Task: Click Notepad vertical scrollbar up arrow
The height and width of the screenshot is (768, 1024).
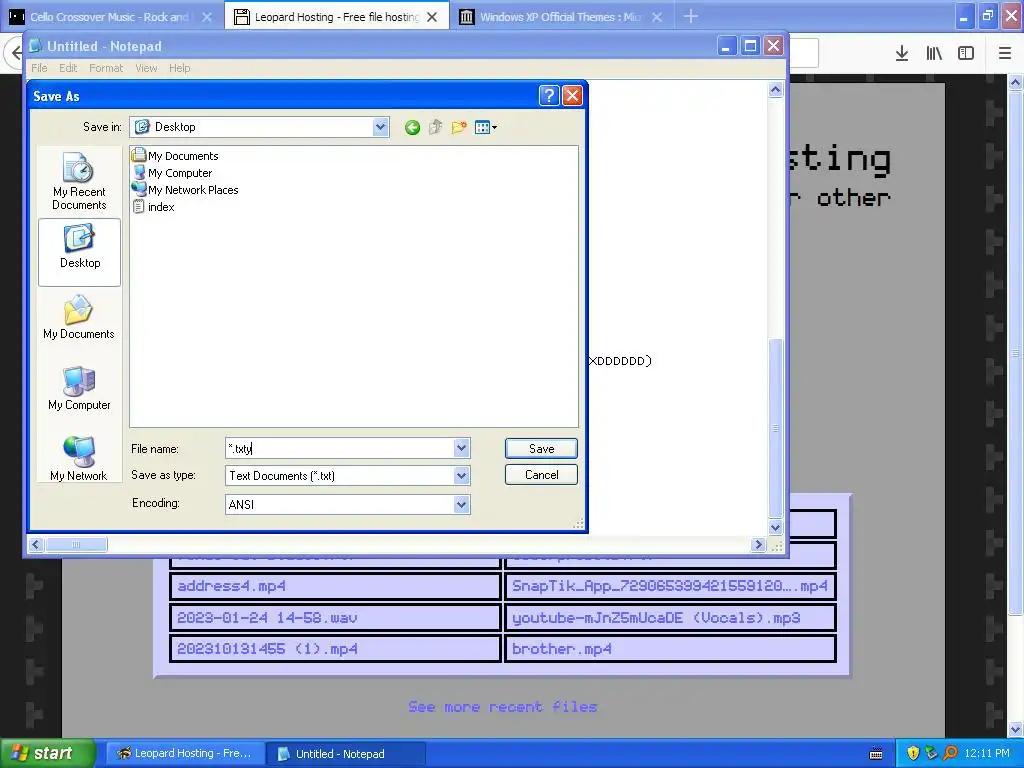Action: 775,89
